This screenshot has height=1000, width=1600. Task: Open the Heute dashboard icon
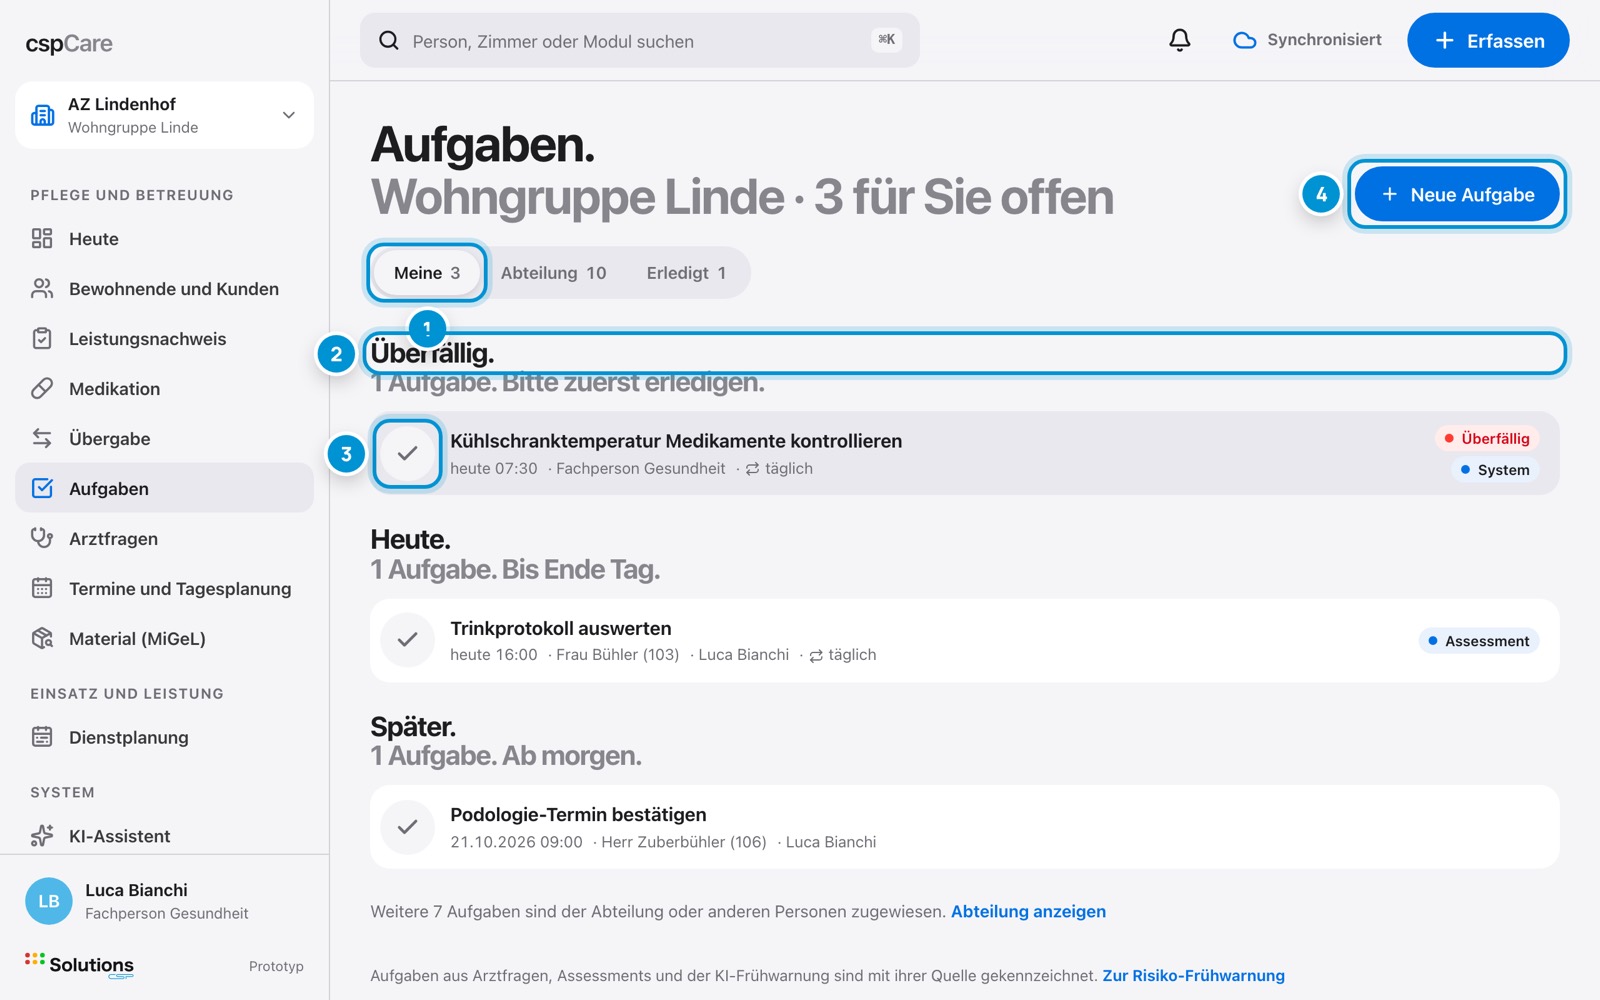pos(42,238)
